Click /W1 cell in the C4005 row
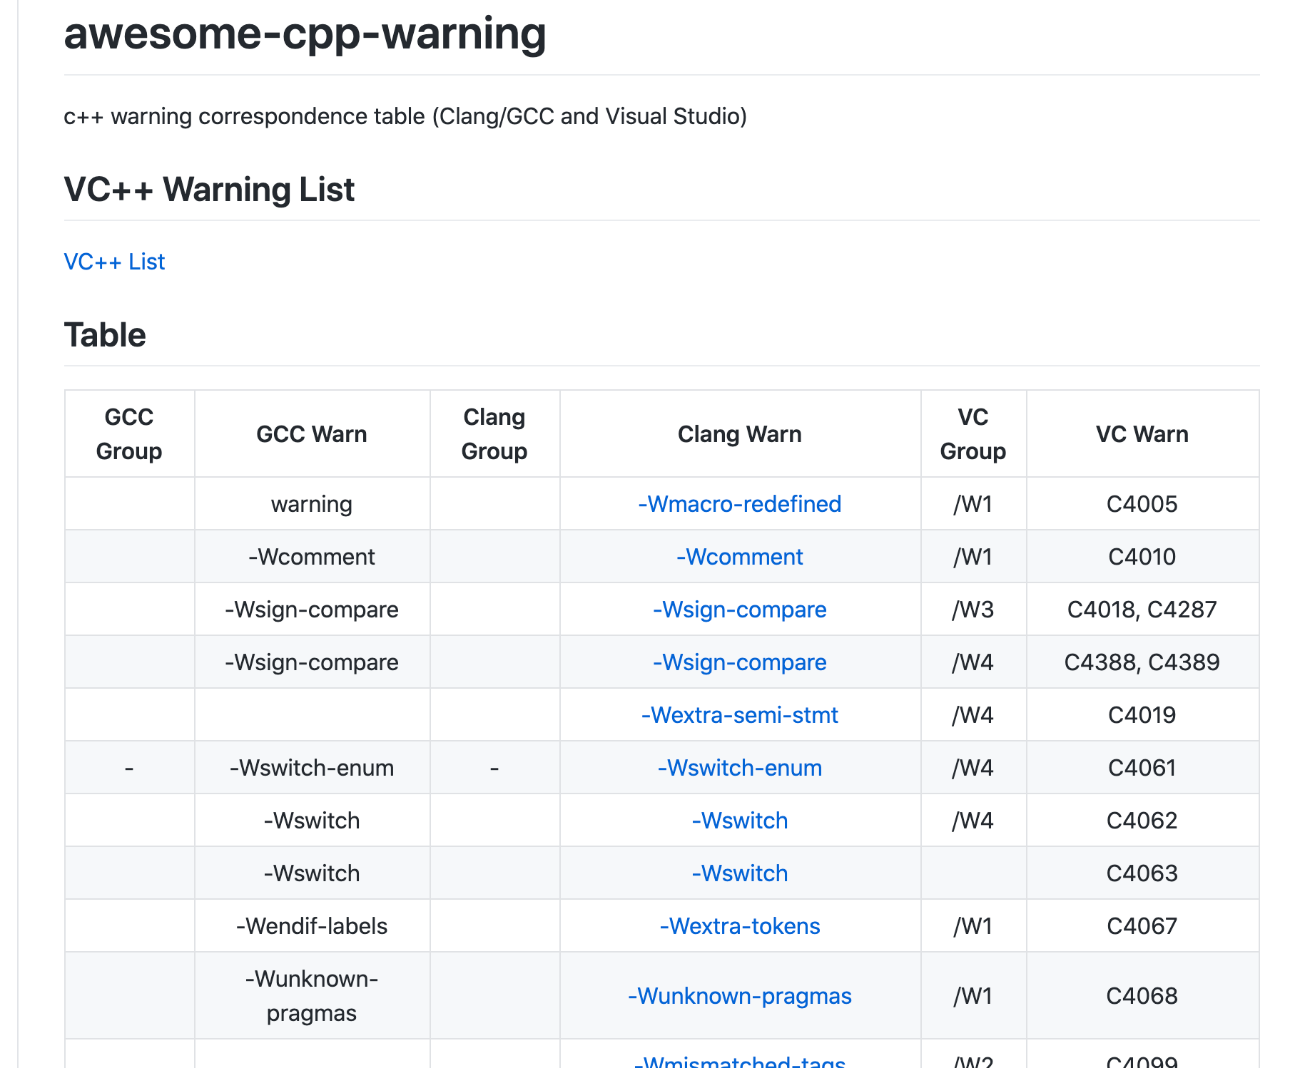The height and width of the screenshot is (1068, 1300). click(973, 504)
